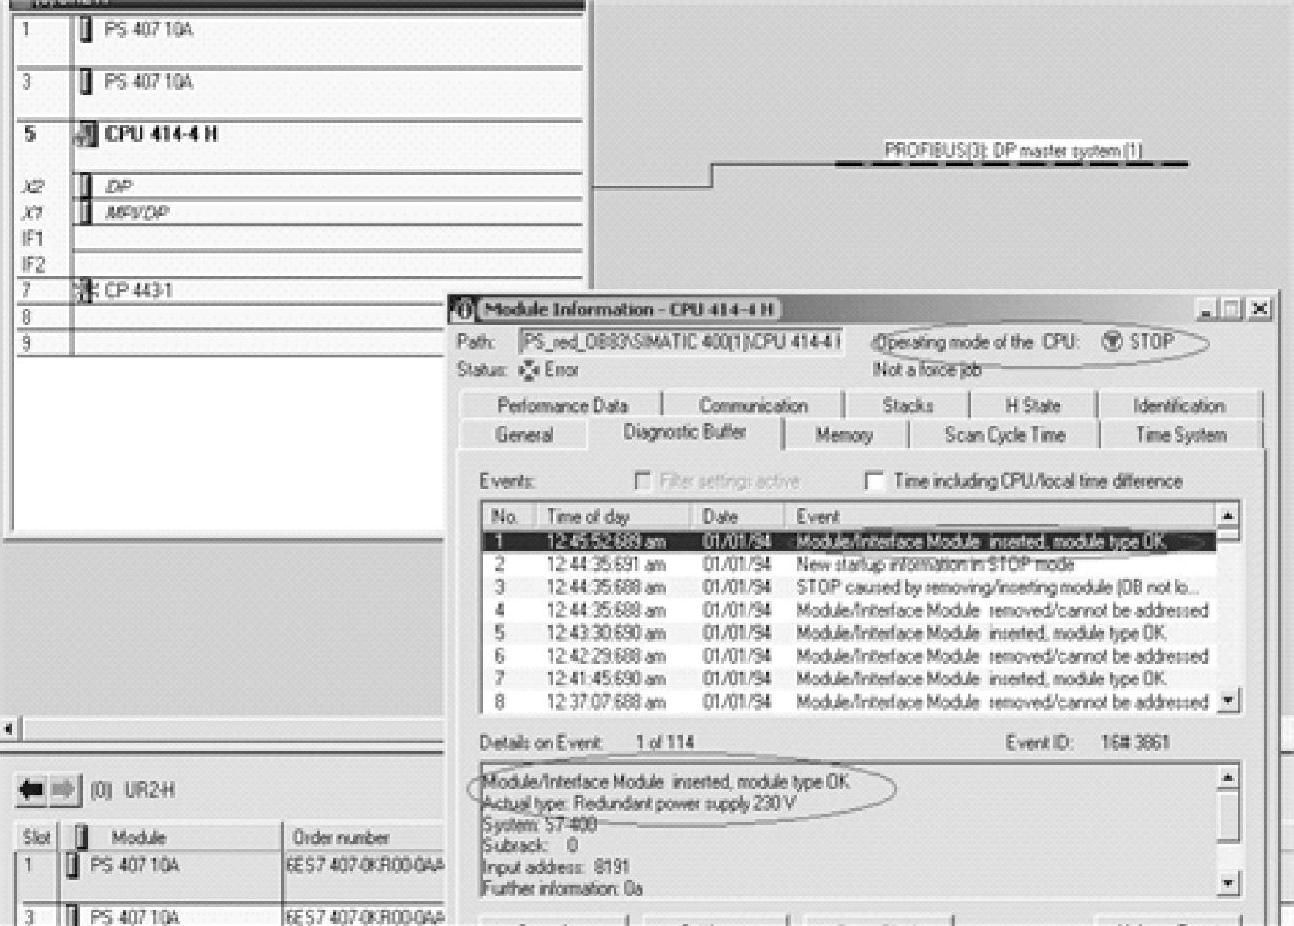Click the up arrow of the event details scrollbar
This screenshot has height=926, width=1294.
1229,777
